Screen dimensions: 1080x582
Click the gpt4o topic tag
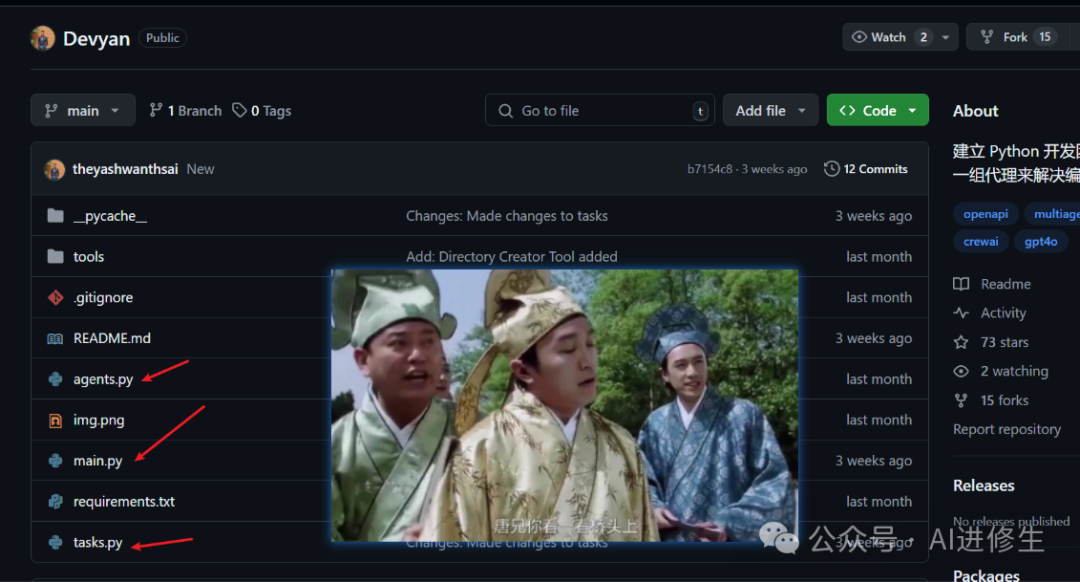(x=1041, y=241)
